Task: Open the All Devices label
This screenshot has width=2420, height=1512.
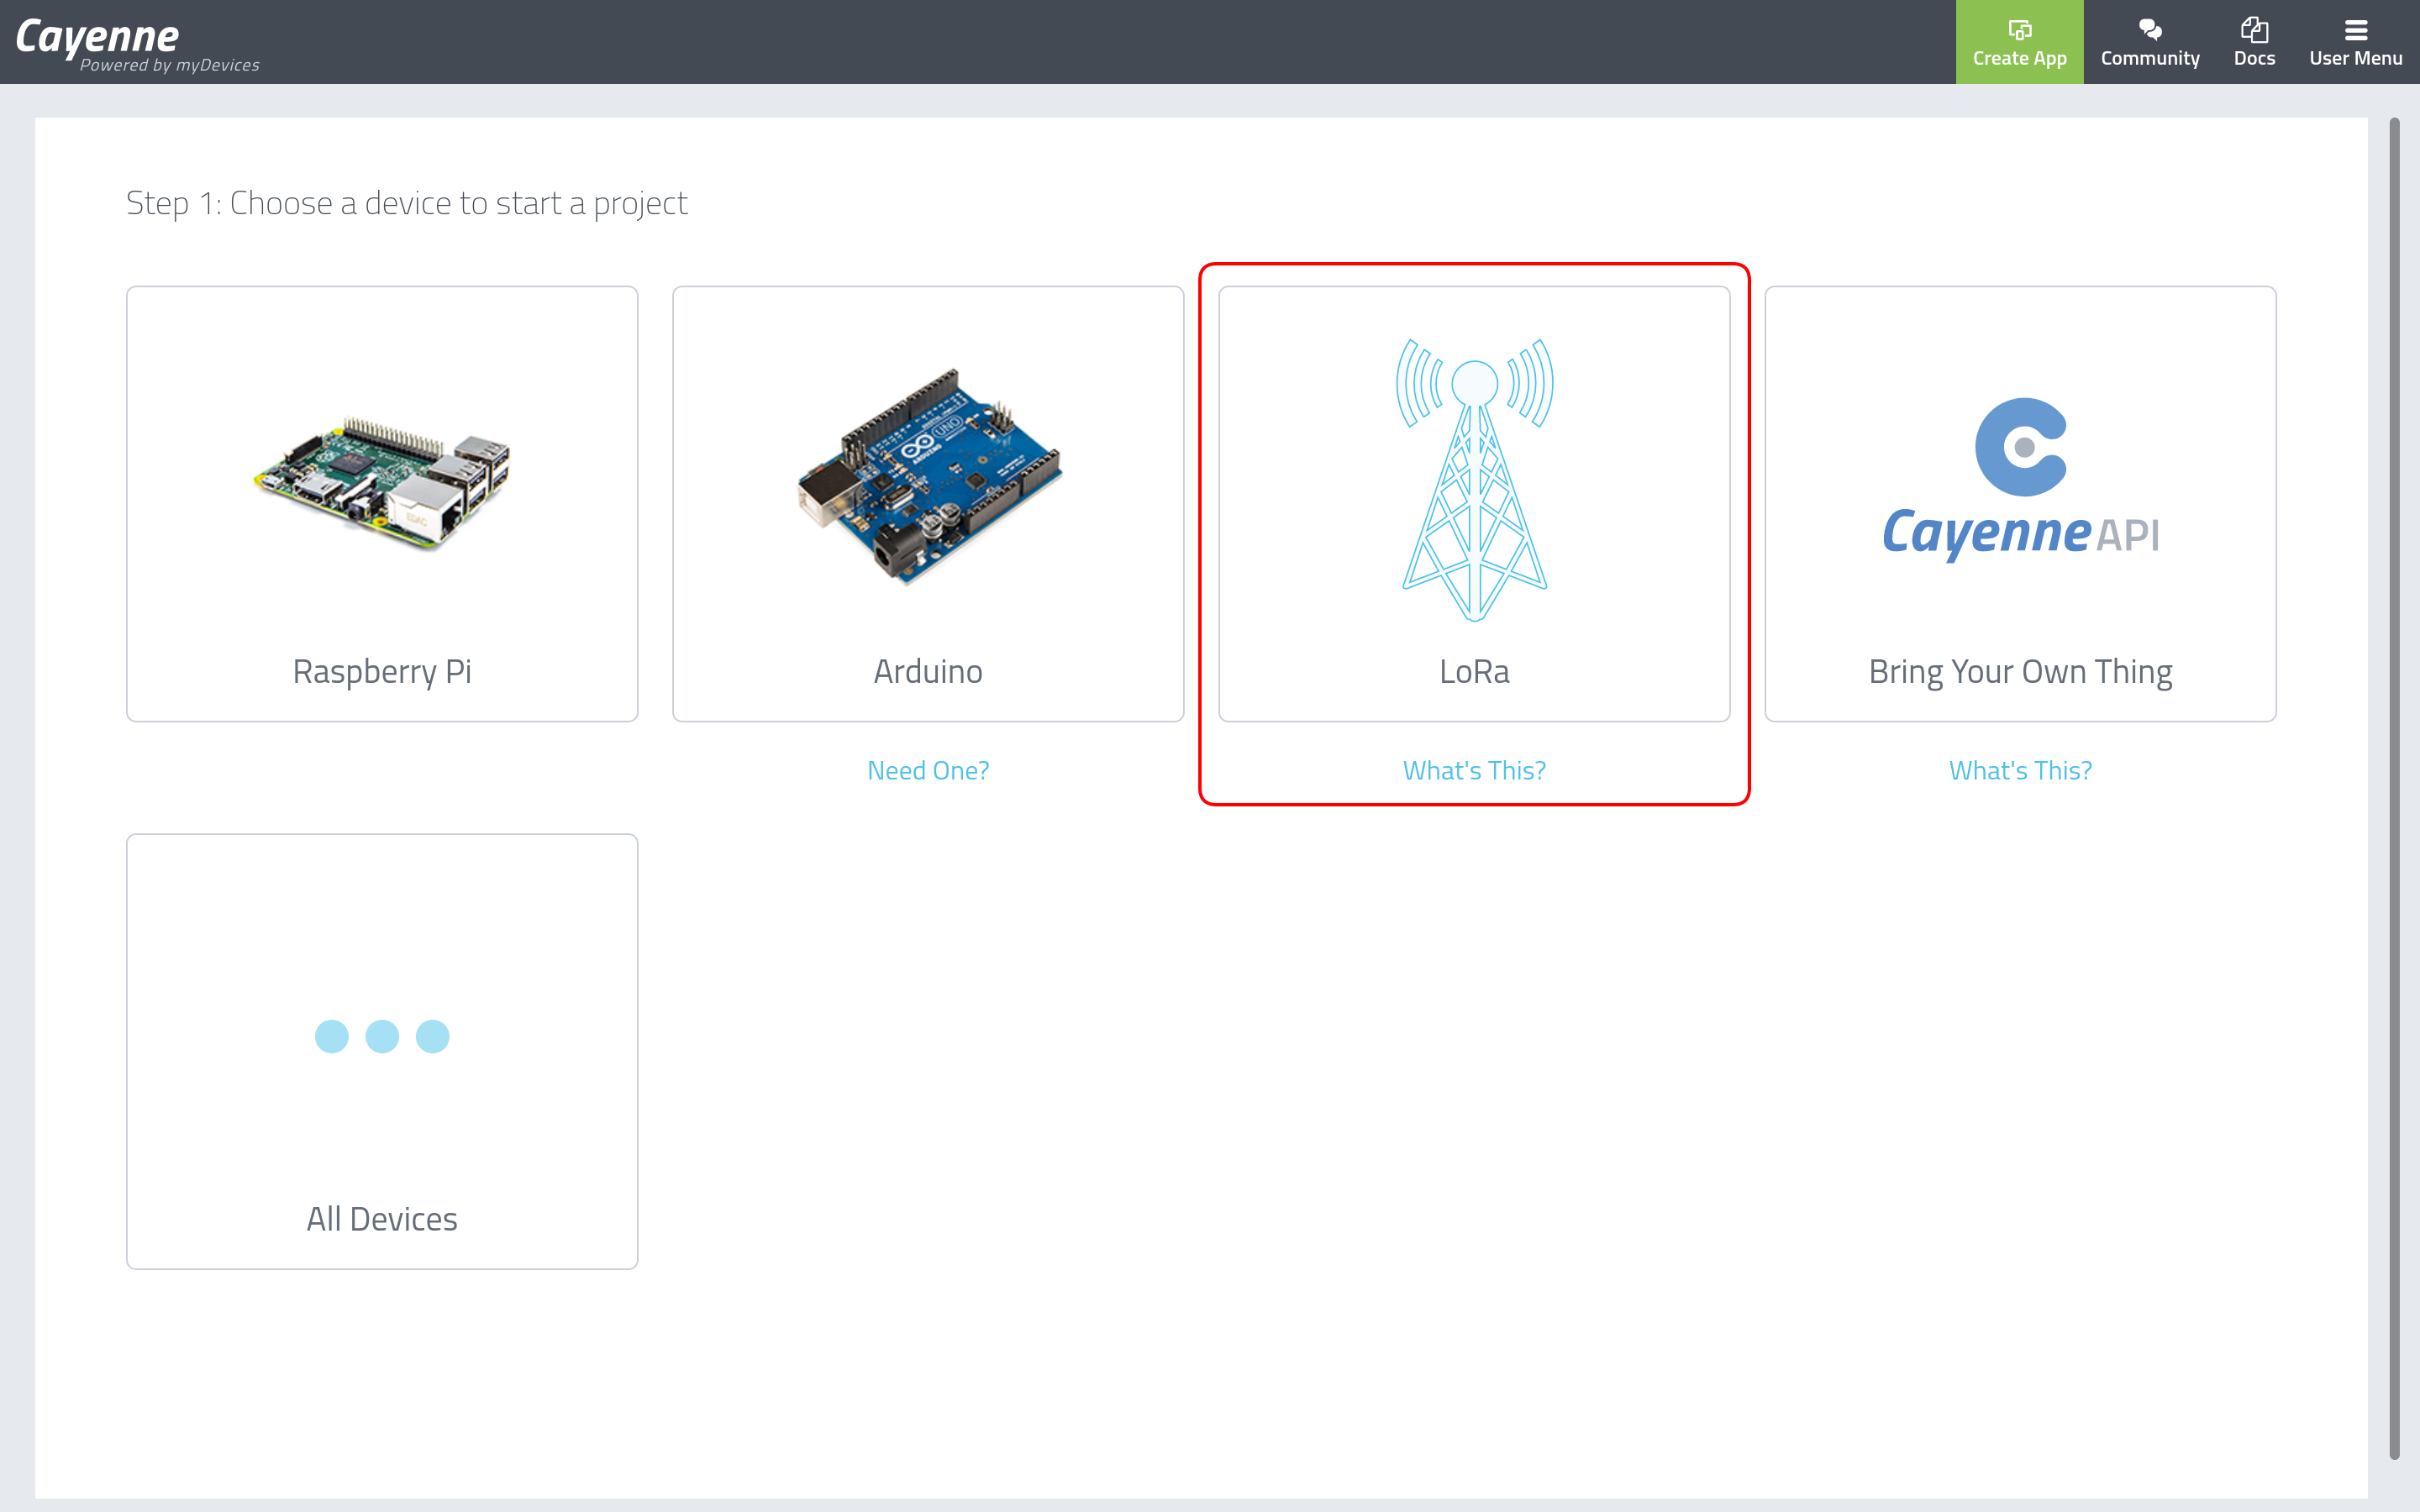Action: [x=382, y=1219]
